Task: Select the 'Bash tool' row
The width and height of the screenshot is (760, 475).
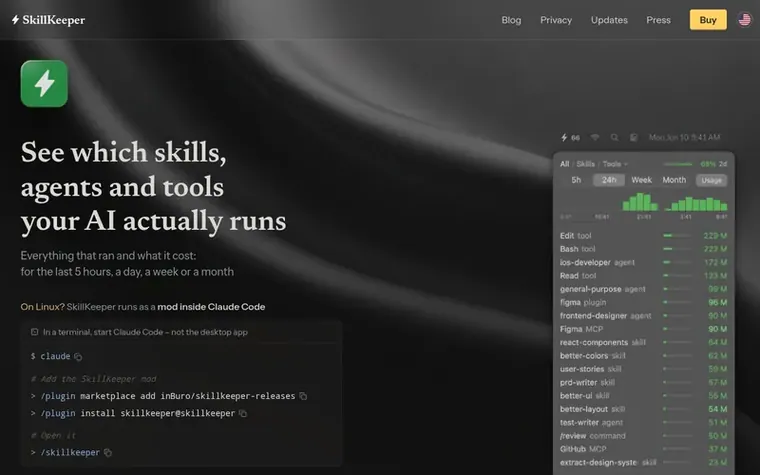Action: click(643, 249)
